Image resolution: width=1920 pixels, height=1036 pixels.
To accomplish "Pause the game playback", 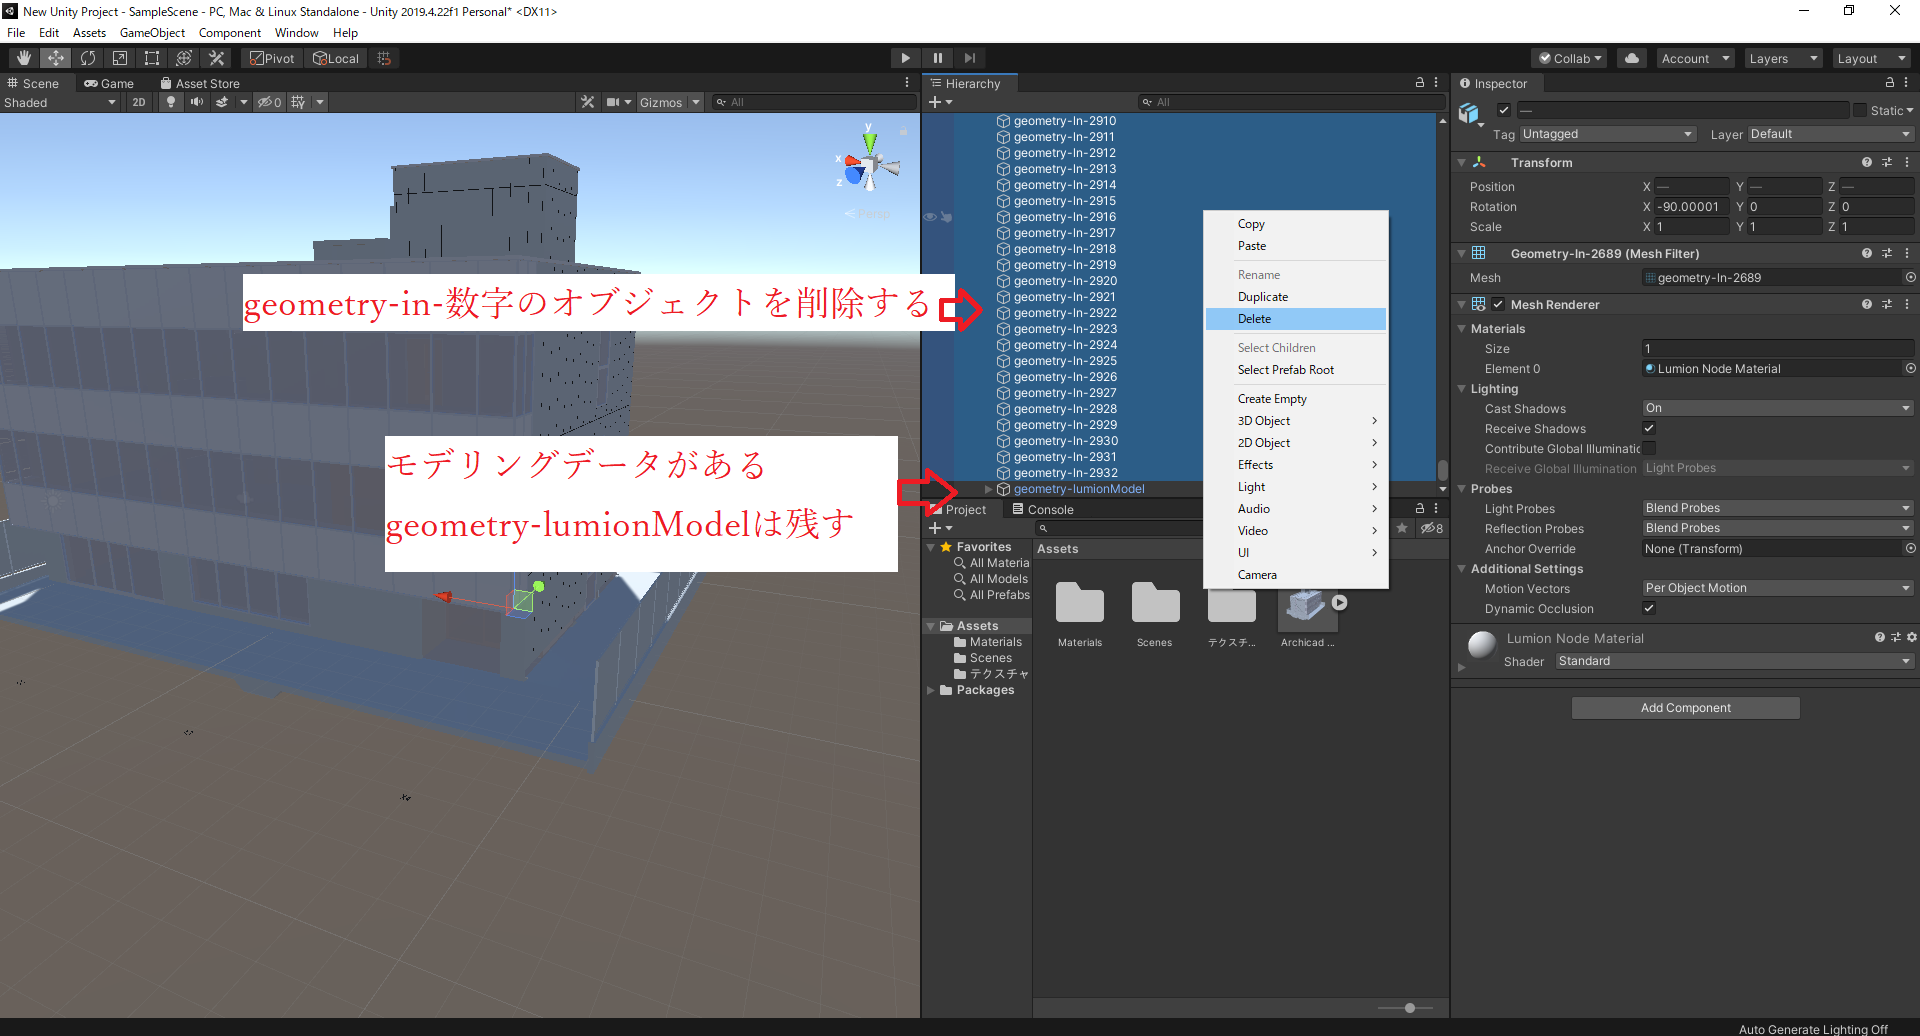I will pos(937,58).
